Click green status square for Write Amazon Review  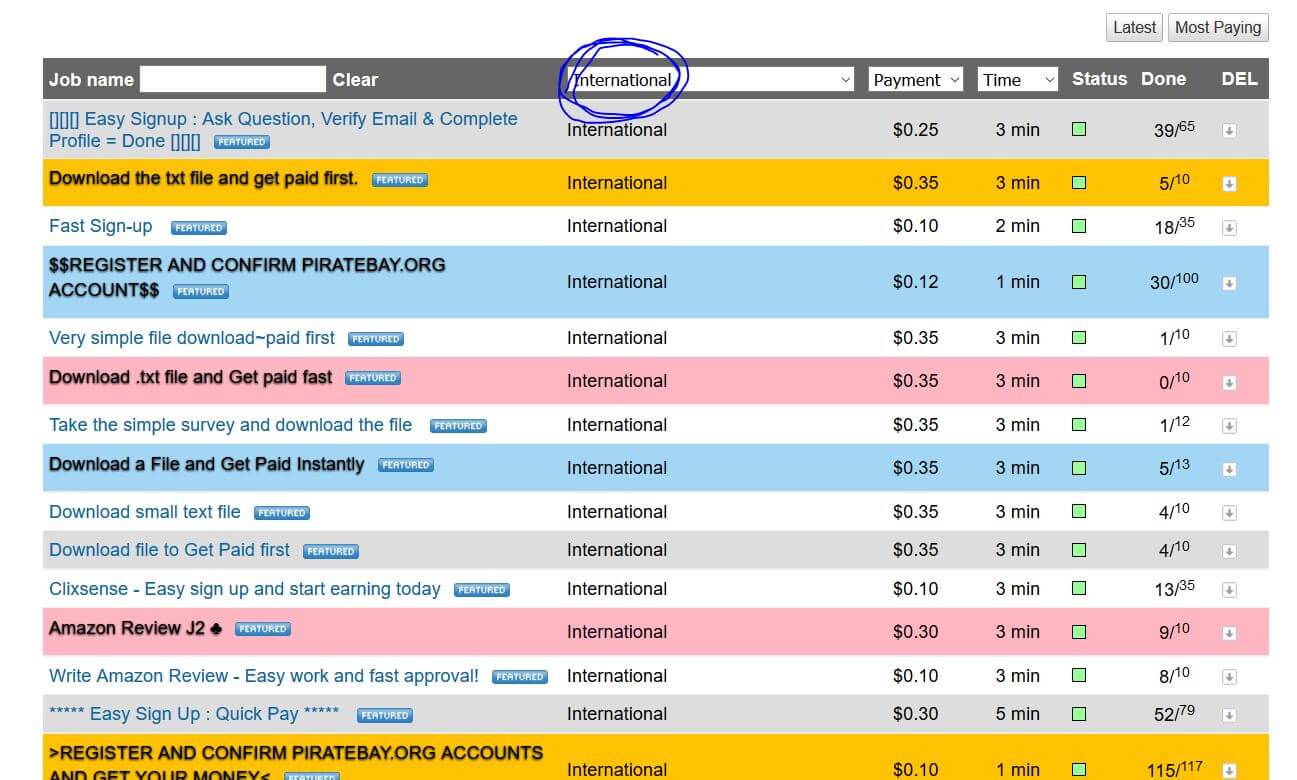click(x=1079, y=675)
